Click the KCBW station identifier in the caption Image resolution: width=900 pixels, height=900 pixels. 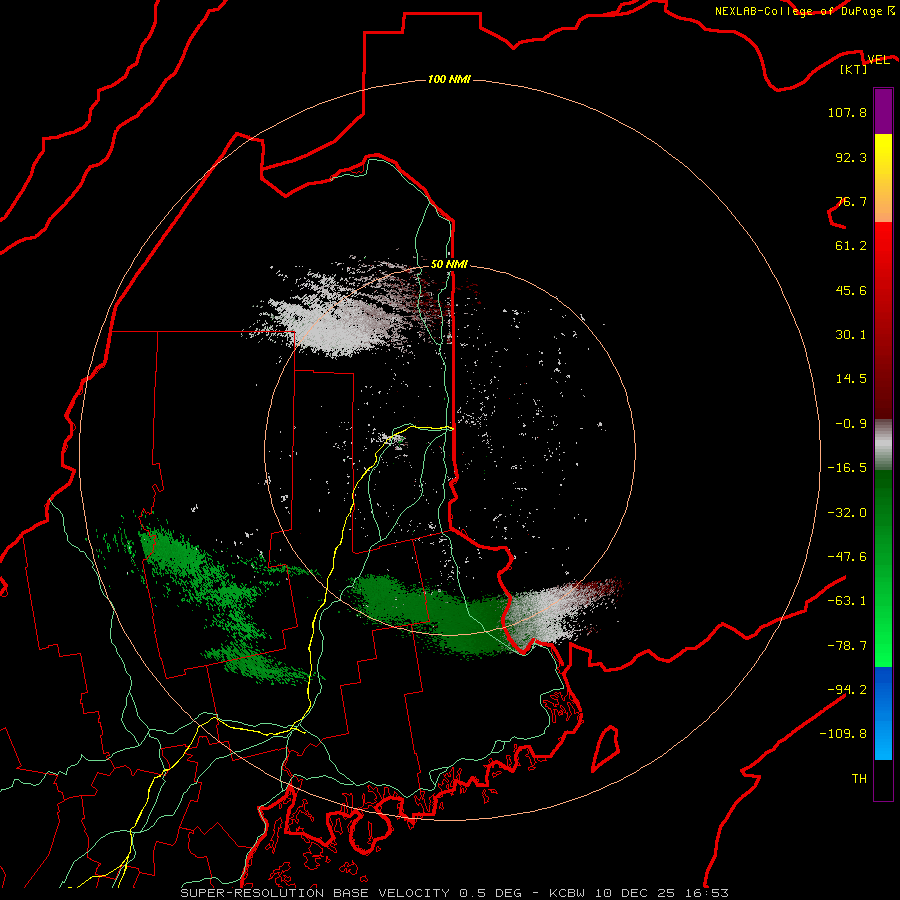click(x=568, y=893)
